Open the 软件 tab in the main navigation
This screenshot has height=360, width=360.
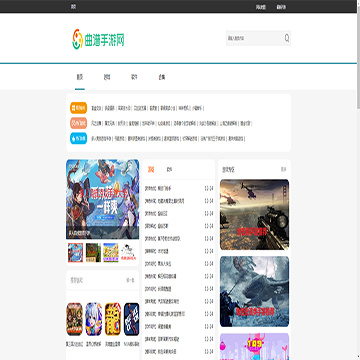[x=134, y=77]
